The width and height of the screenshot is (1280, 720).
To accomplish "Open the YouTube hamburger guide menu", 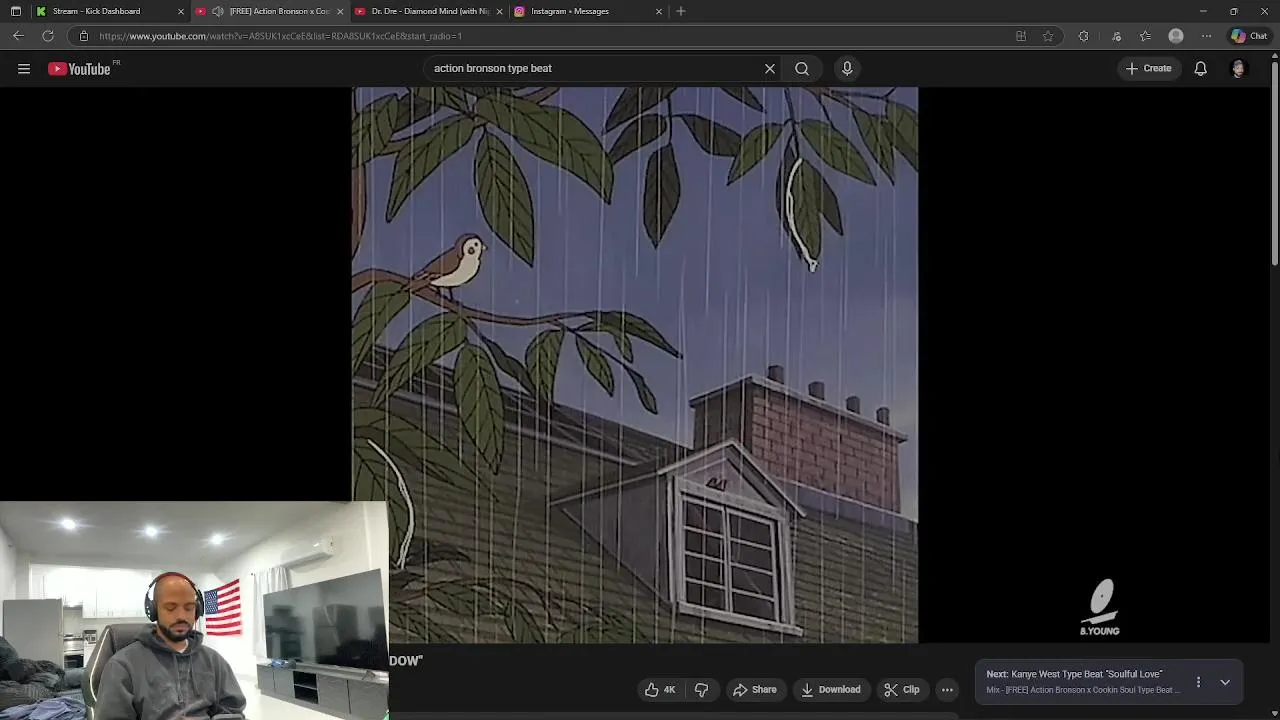I will point(24,69).
